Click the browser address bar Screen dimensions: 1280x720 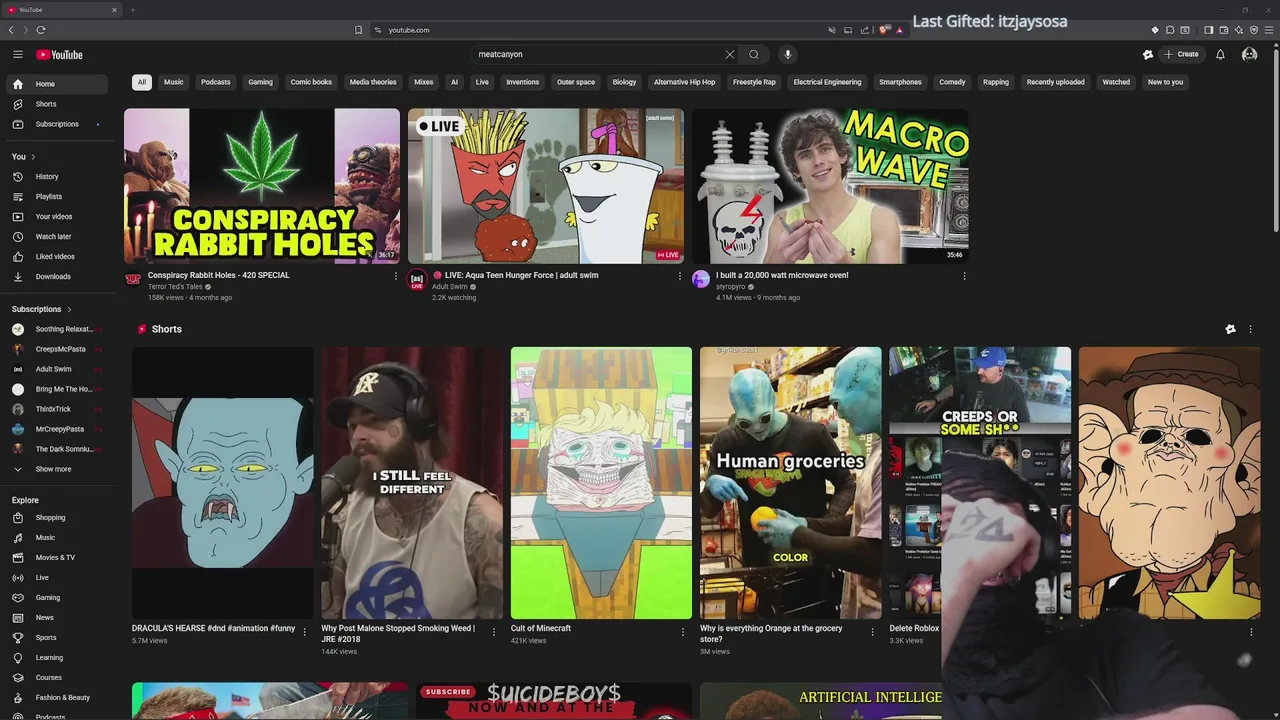coord(600,30)
